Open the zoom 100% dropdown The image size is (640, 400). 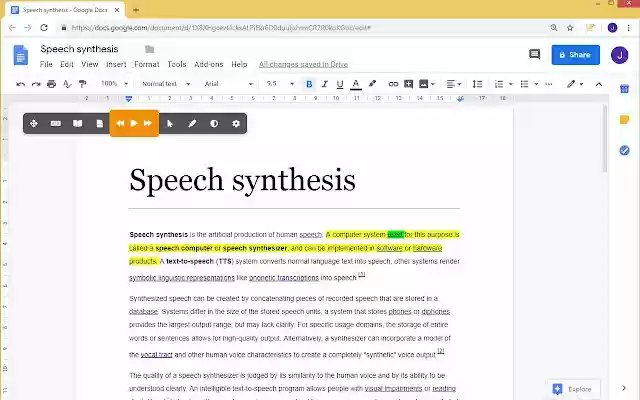(114, 84)
